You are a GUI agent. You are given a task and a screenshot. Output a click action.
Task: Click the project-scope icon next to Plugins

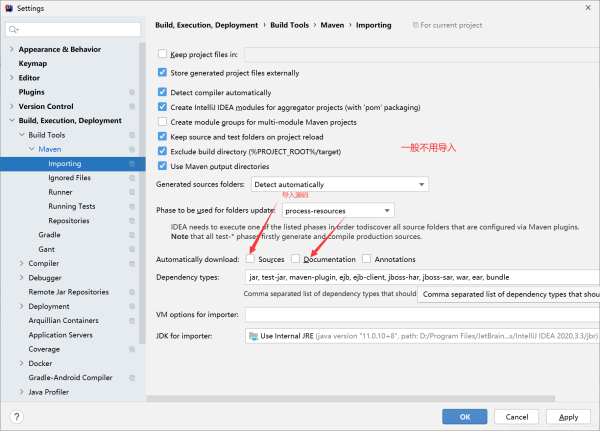point(131,92)
